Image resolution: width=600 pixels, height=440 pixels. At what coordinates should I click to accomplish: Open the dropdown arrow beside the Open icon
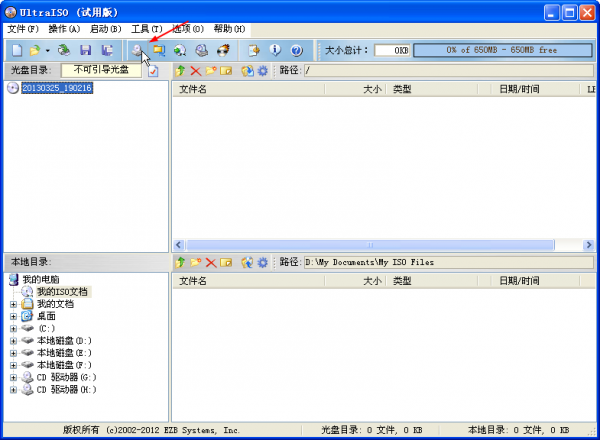(48, 49)
